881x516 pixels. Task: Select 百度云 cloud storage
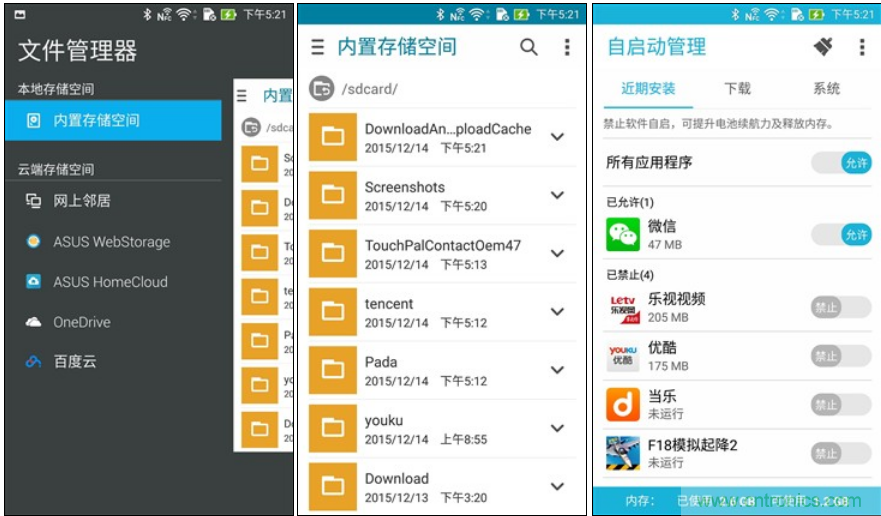(75, 362)
